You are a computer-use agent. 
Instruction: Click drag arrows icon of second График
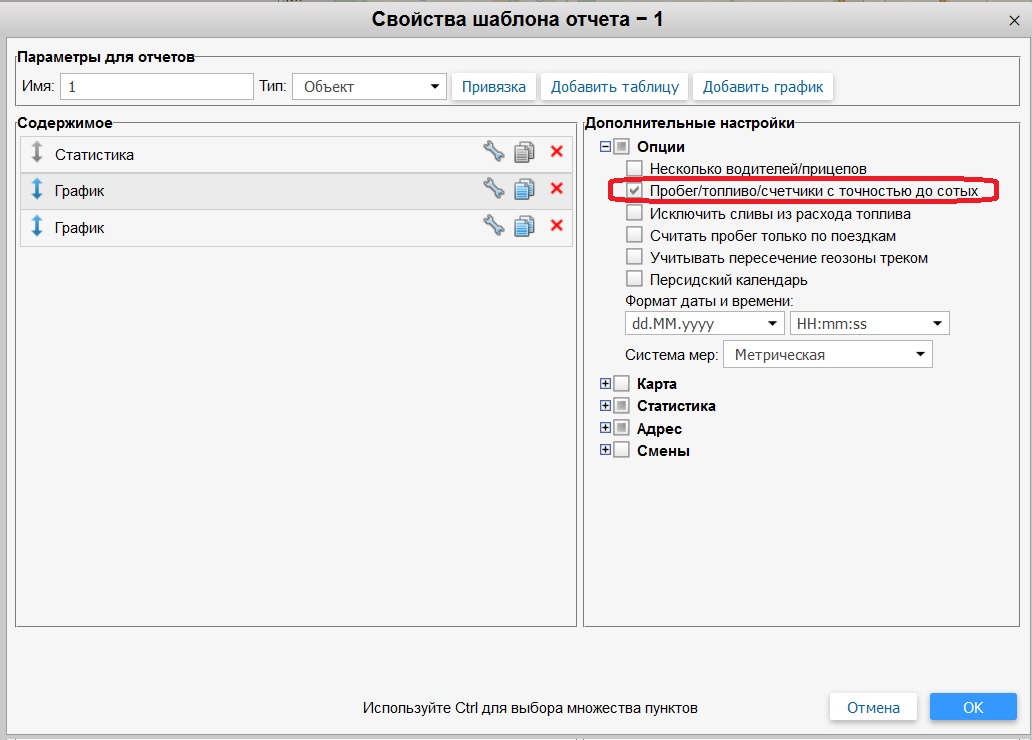37,227
